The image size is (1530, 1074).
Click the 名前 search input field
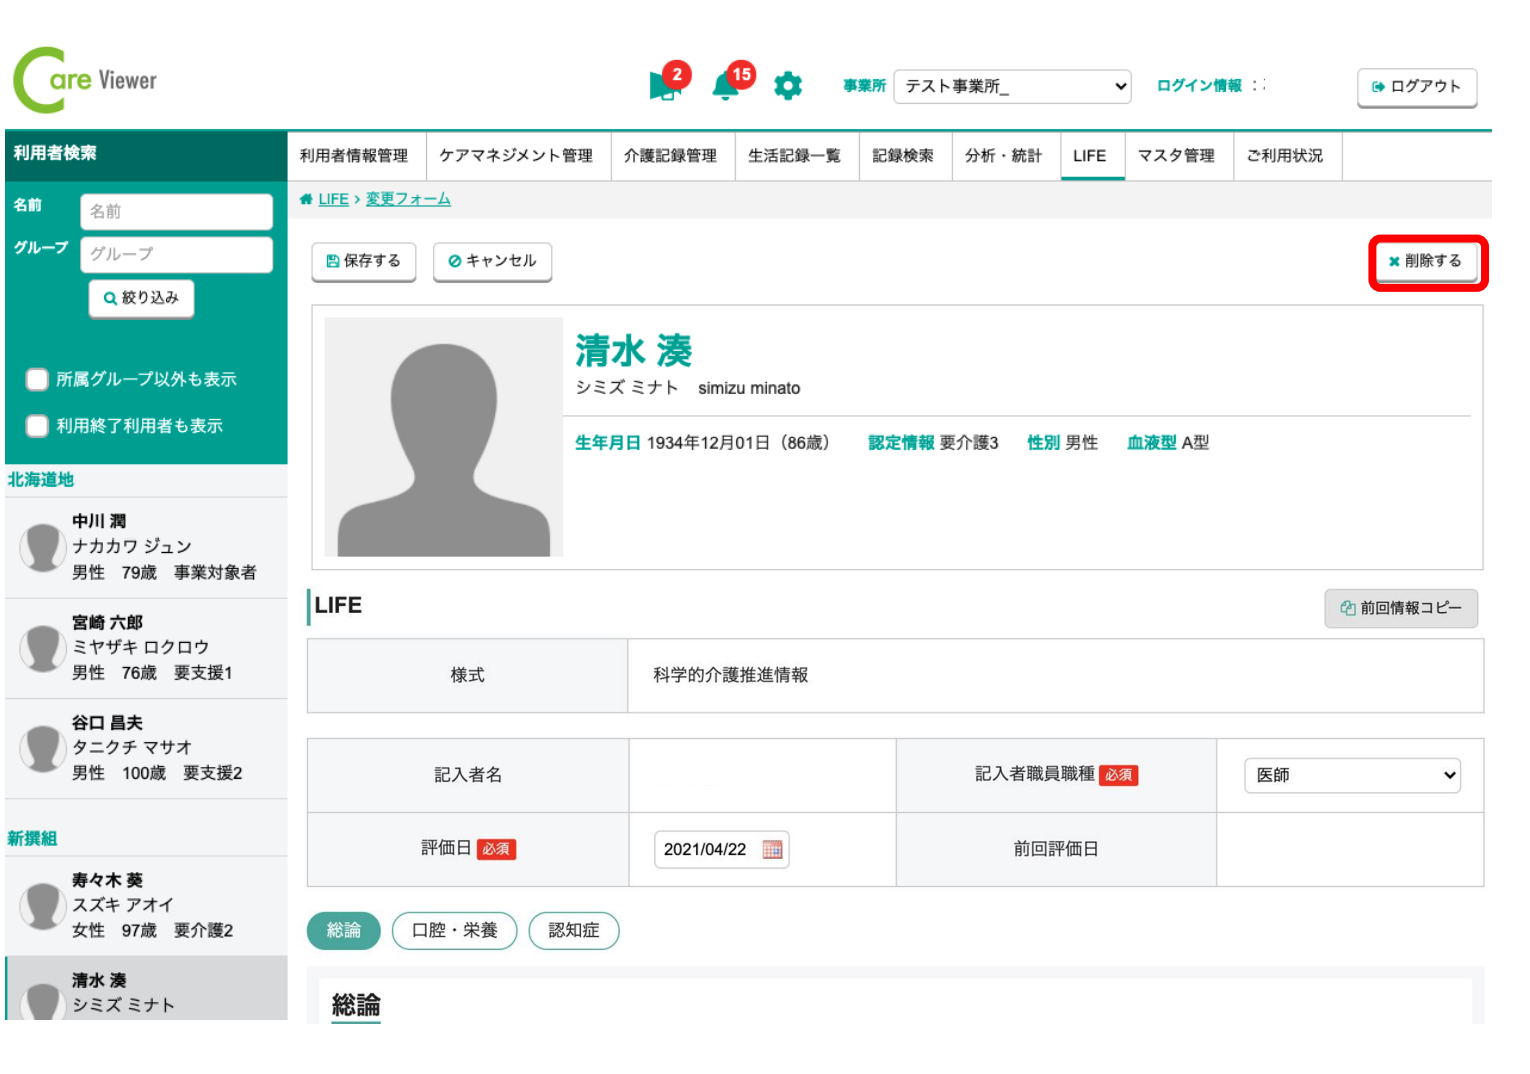[x=176, y=211]
